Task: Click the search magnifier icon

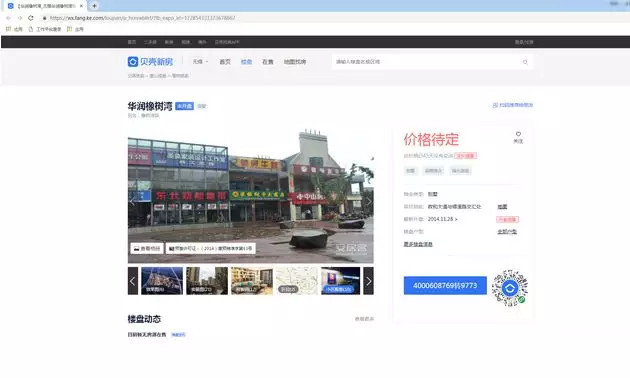Action: point(525,62)
